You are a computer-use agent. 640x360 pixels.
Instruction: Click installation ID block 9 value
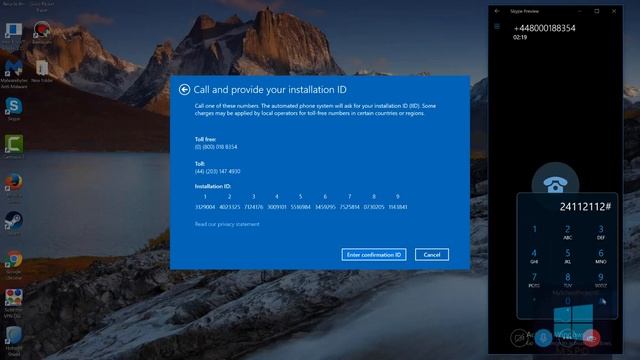tap(398, 207)
